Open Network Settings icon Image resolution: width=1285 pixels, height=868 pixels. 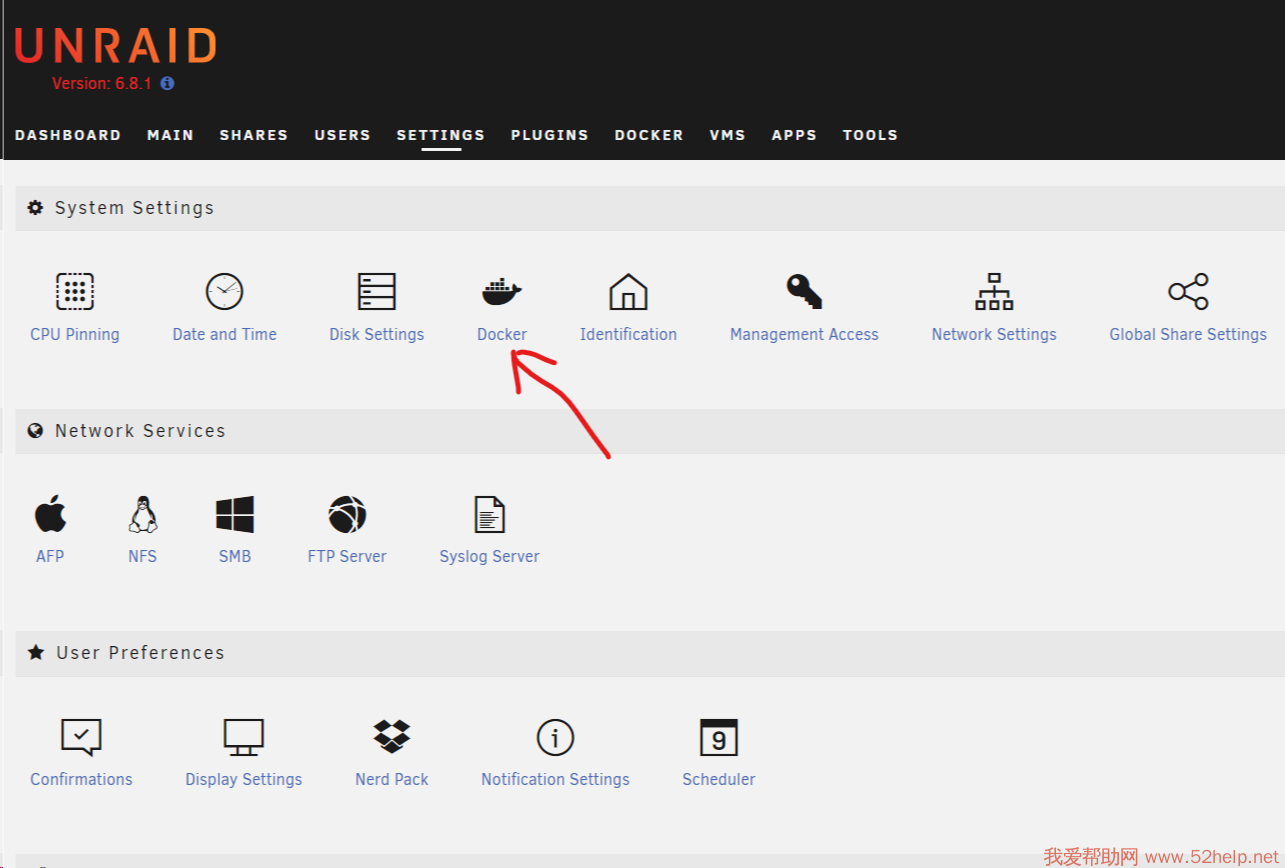click(994, 292)
